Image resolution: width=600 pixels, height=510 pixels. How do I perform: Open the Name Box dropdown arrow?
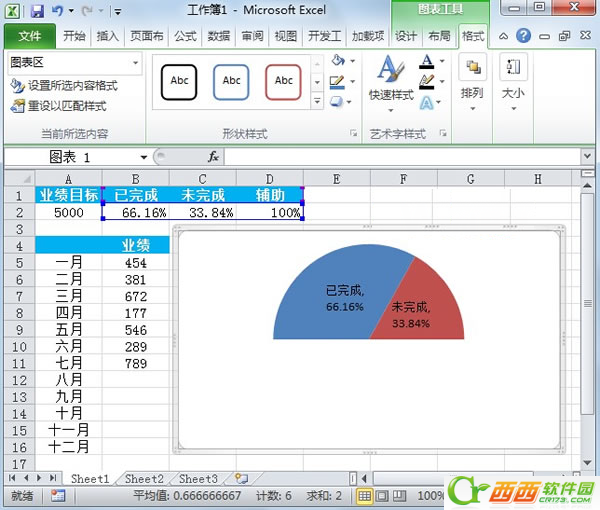[143, 157]
